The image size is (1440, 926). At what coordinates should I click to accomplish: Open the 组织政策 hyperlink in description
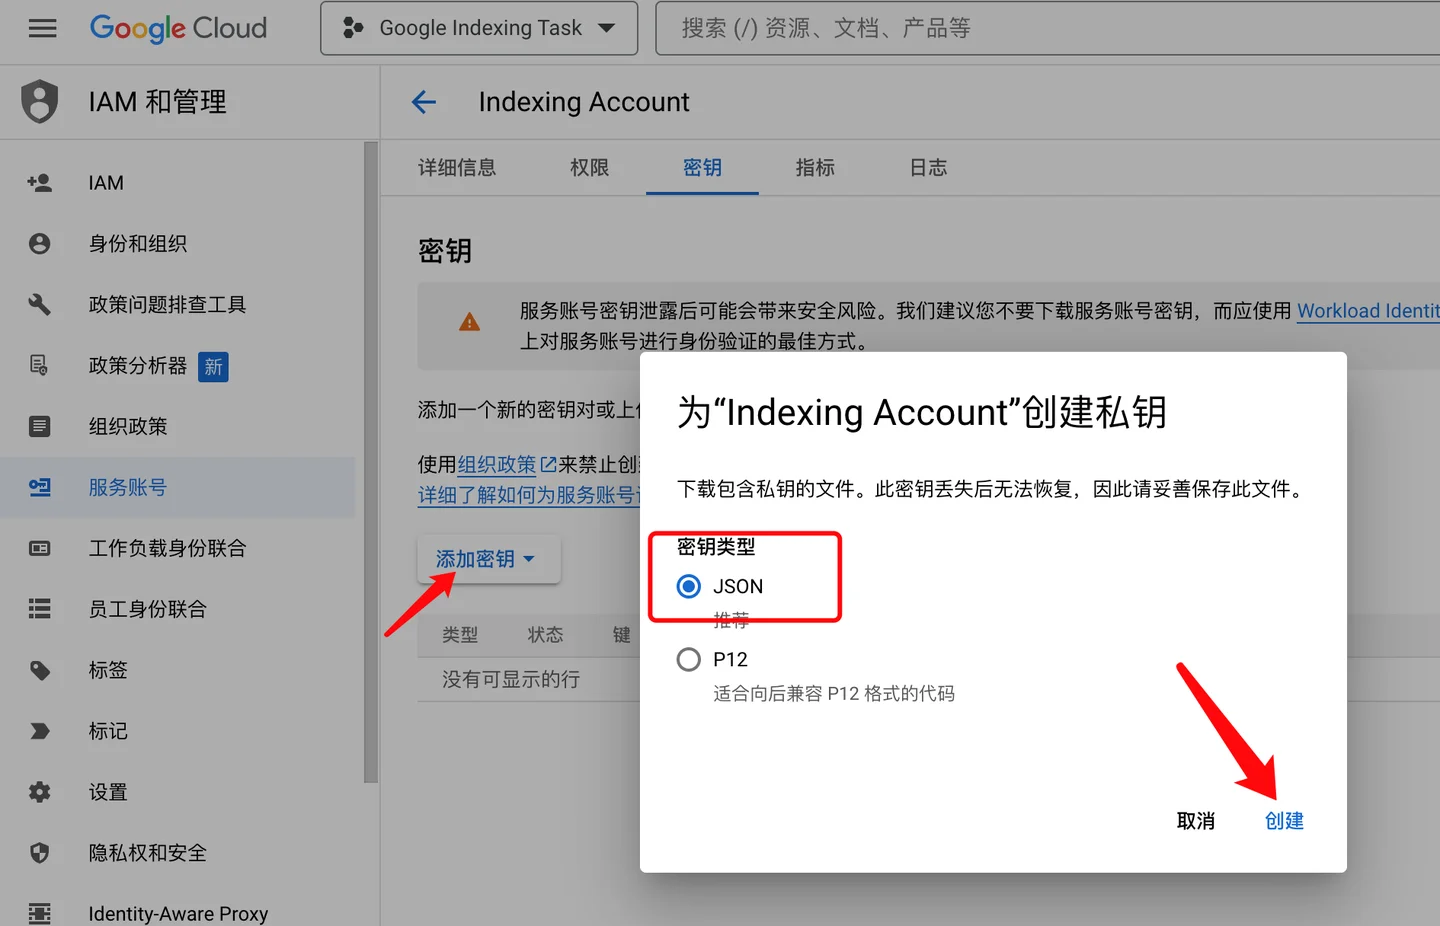497,465
